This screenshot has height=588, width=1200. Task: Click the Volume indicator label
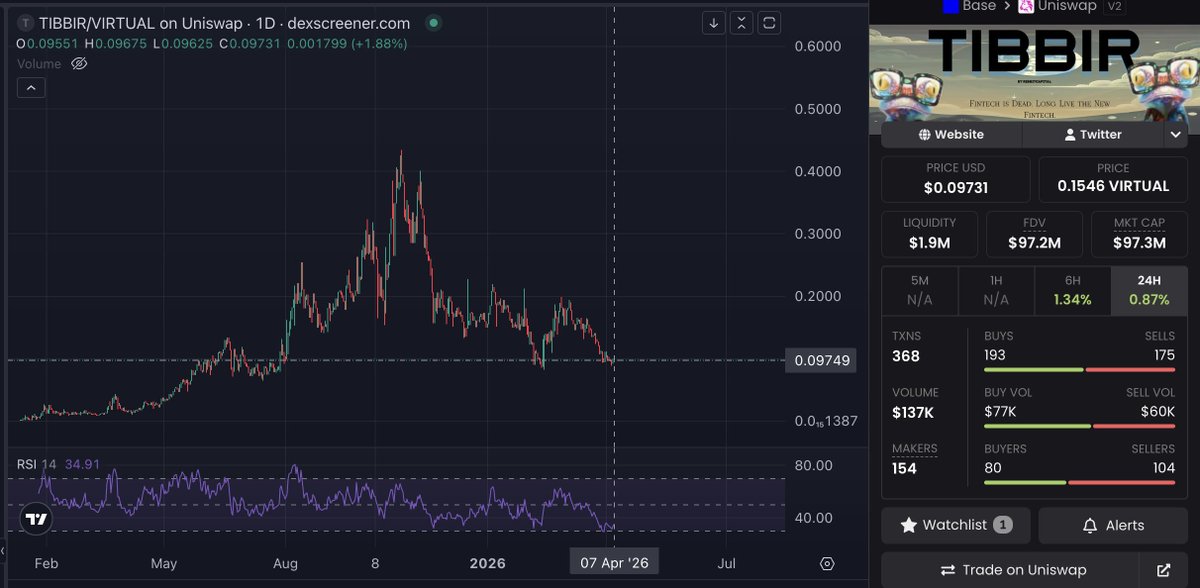click(39, 64)
